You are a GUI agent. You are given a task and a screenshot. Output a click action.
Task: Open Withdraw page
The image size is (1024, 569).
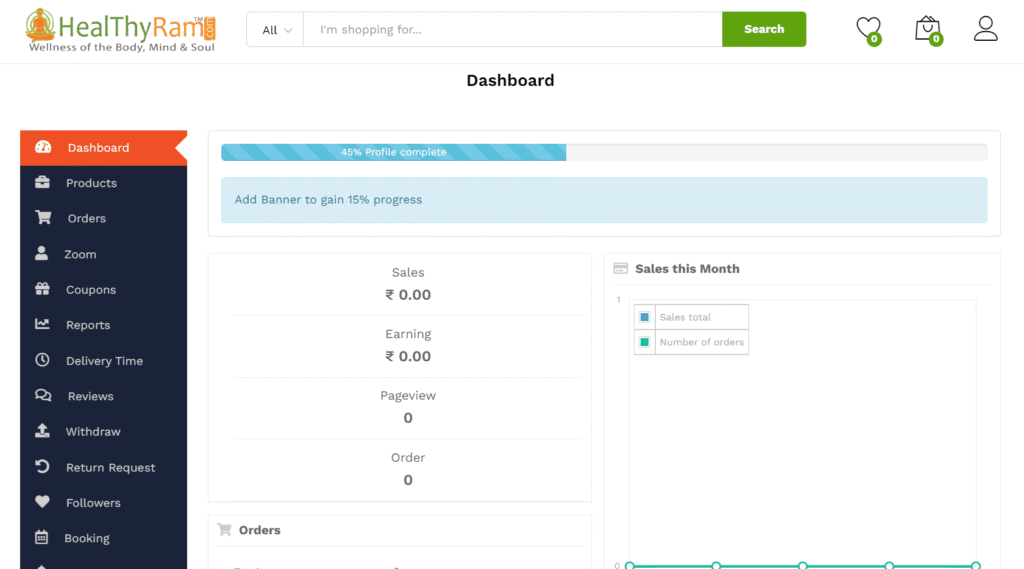click(104, 431)
